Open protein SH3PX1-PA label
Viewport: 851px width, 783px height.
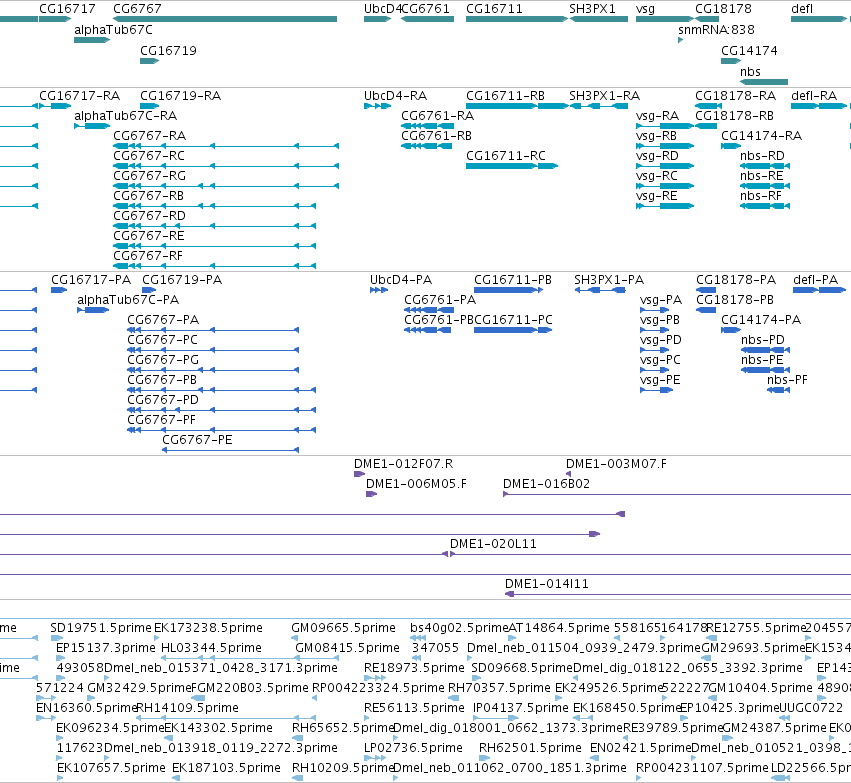609,280
